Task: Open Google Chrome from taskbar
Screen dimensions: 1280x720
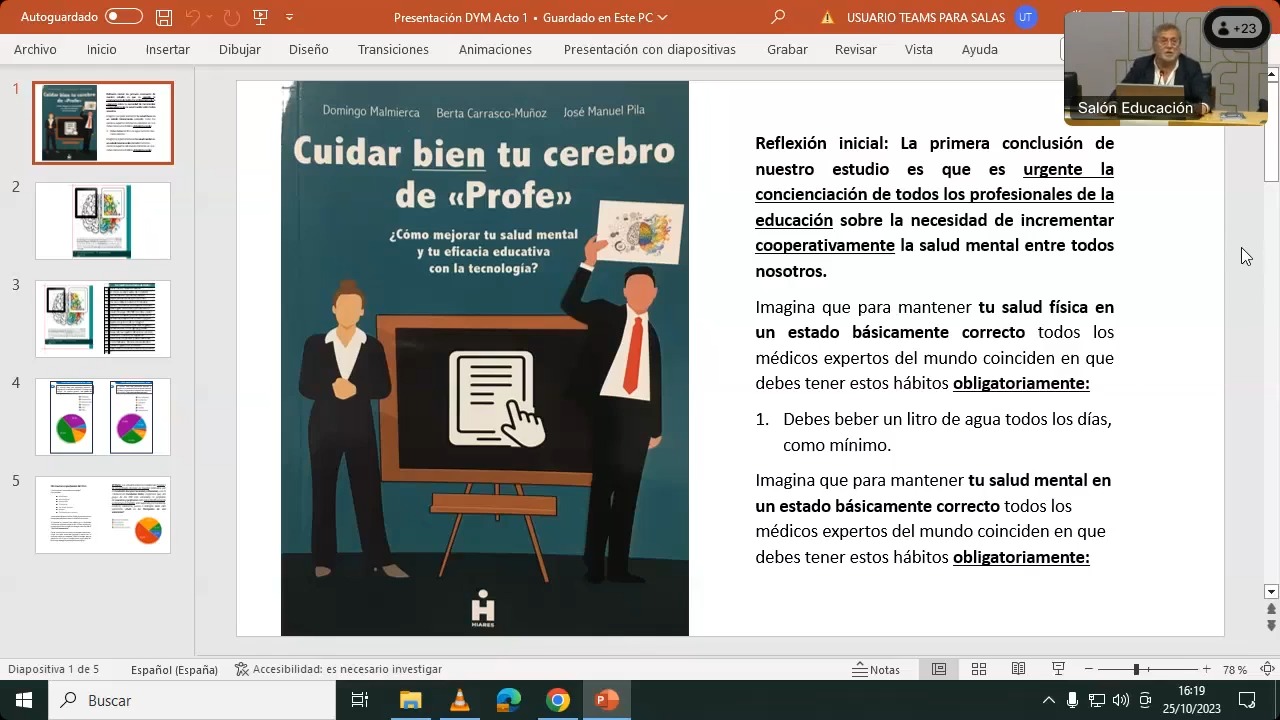Action: pyautogui.click(x=557, y=700)
